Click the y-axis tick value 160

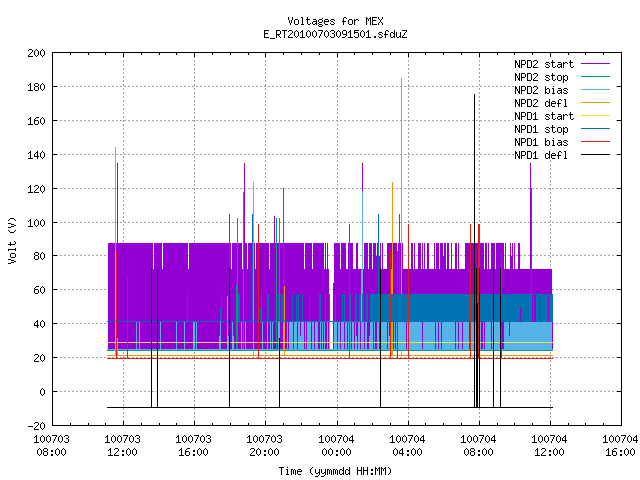[36, 121]
